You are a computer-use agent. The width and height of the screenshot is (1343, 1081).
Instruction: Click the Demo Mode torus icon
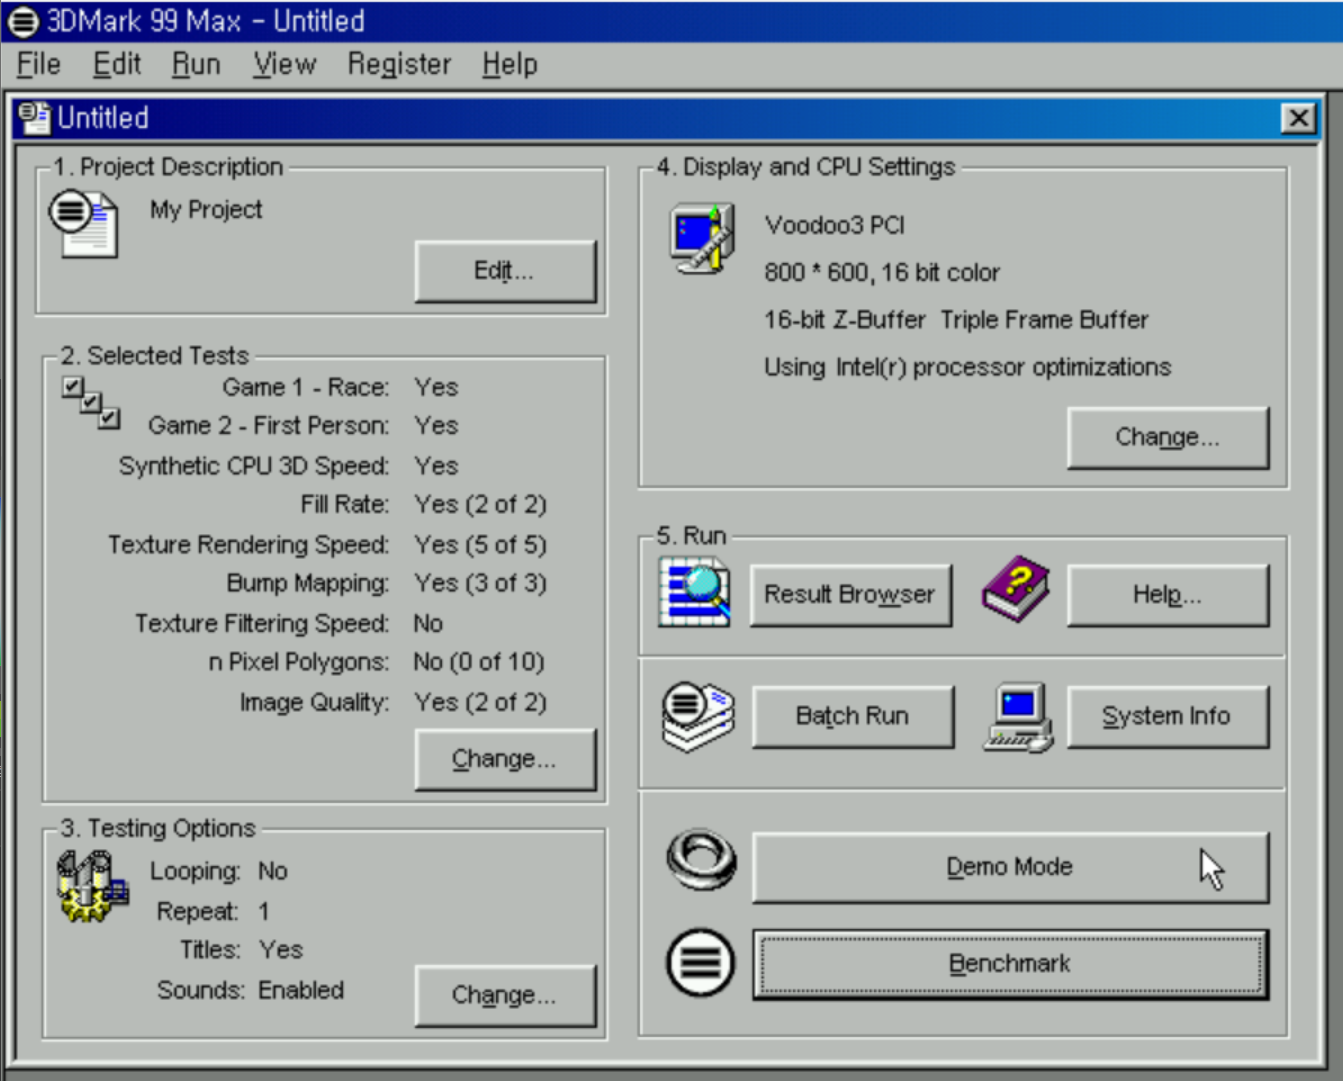(x=701, y=860)
